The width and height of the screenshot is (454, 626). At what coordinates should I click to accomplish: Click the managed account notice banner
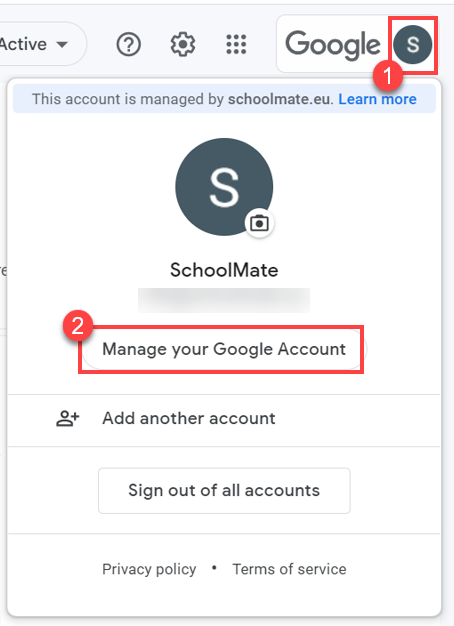tap(224, 99)
